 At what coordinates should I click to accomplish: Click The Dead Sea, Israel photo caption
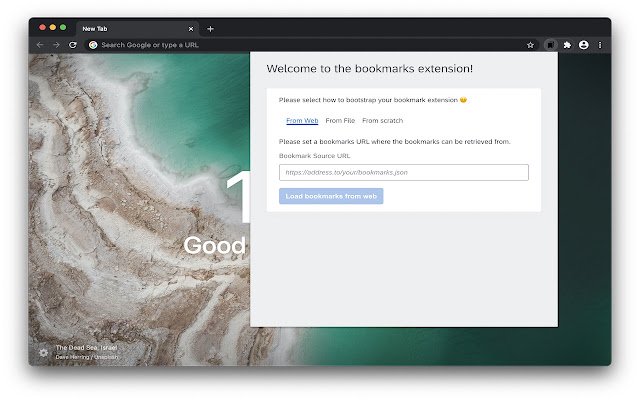tap(87, 348)
